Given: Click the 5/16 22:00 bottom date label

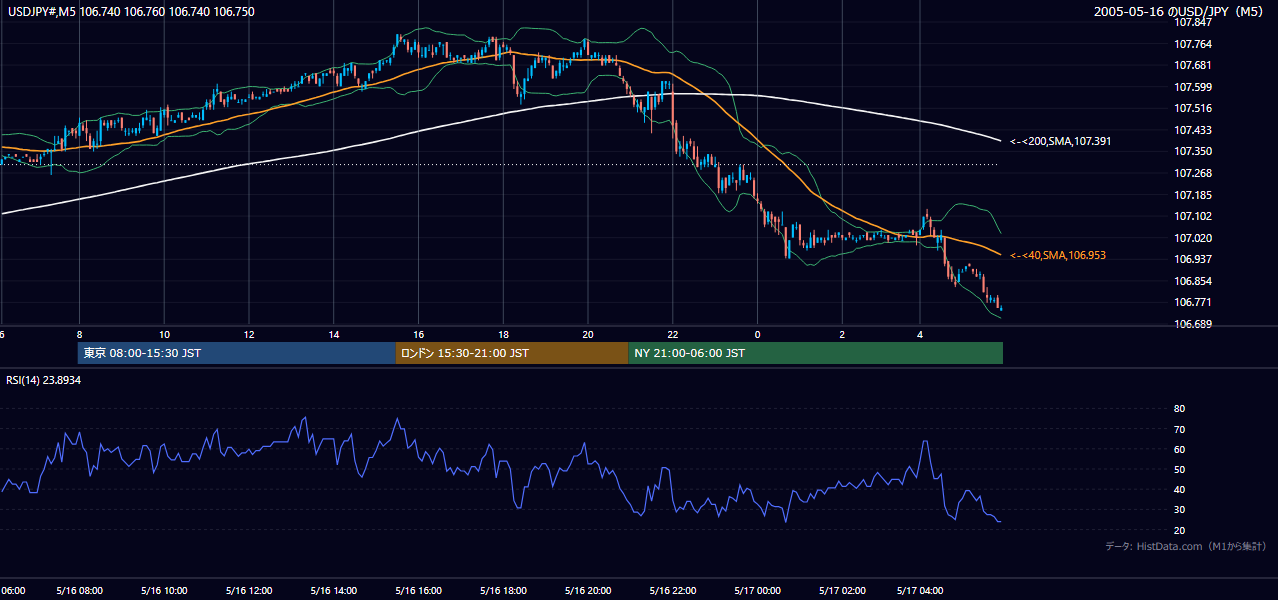Looking at the screenshot, I should [673, 590].
